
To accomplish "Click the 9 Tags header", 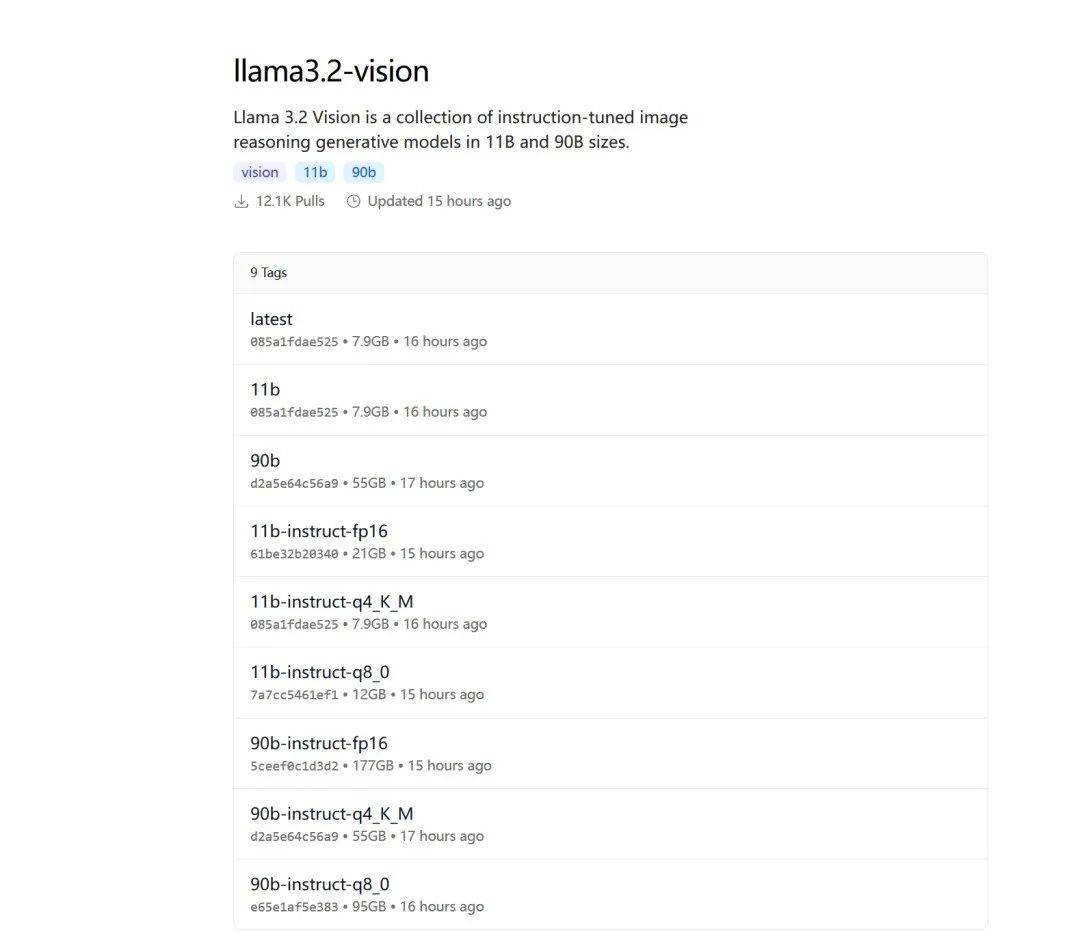I will tap(269, 273).
